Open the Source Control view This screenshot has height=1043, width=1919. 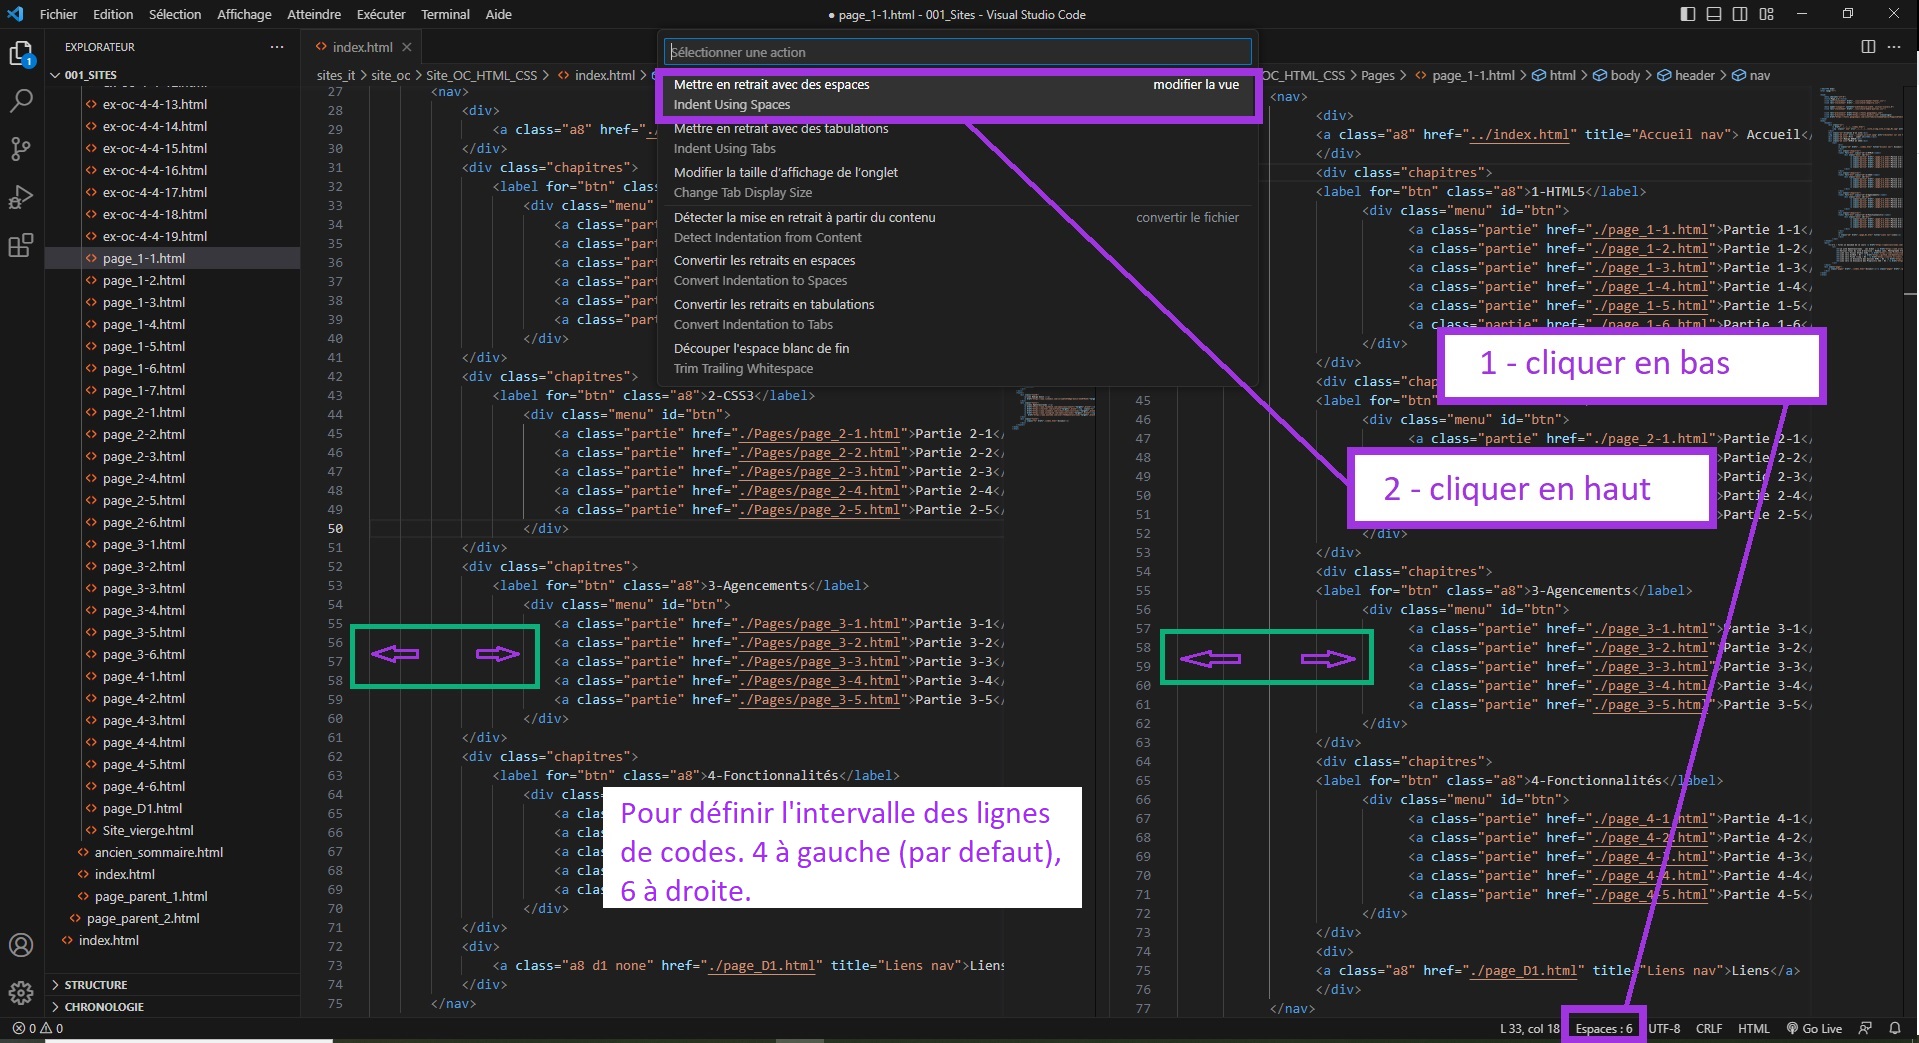[21, 149]
